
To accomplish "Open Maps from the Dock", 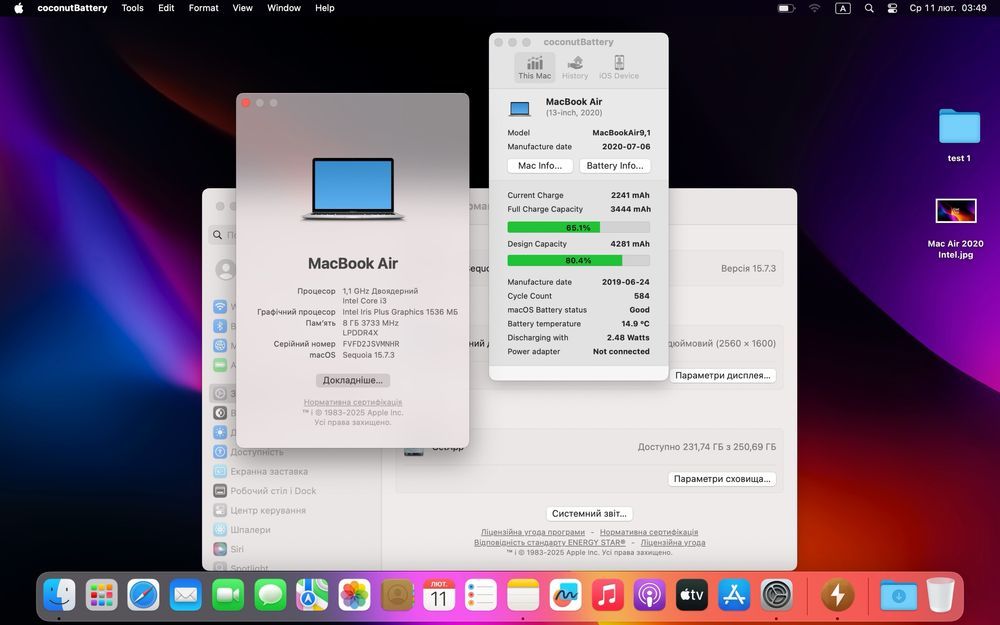I will pos(312,596).
